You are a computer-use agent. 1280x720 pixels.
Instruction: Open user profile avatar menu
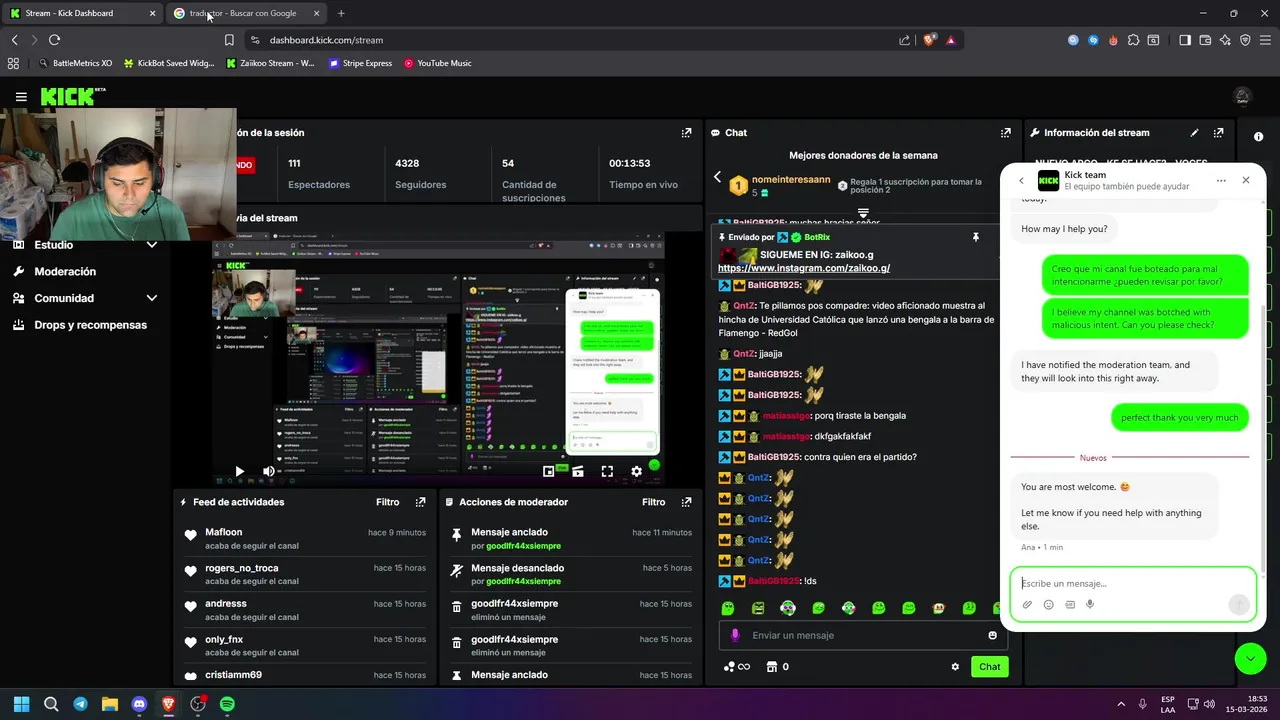(x=1242, y=97)
